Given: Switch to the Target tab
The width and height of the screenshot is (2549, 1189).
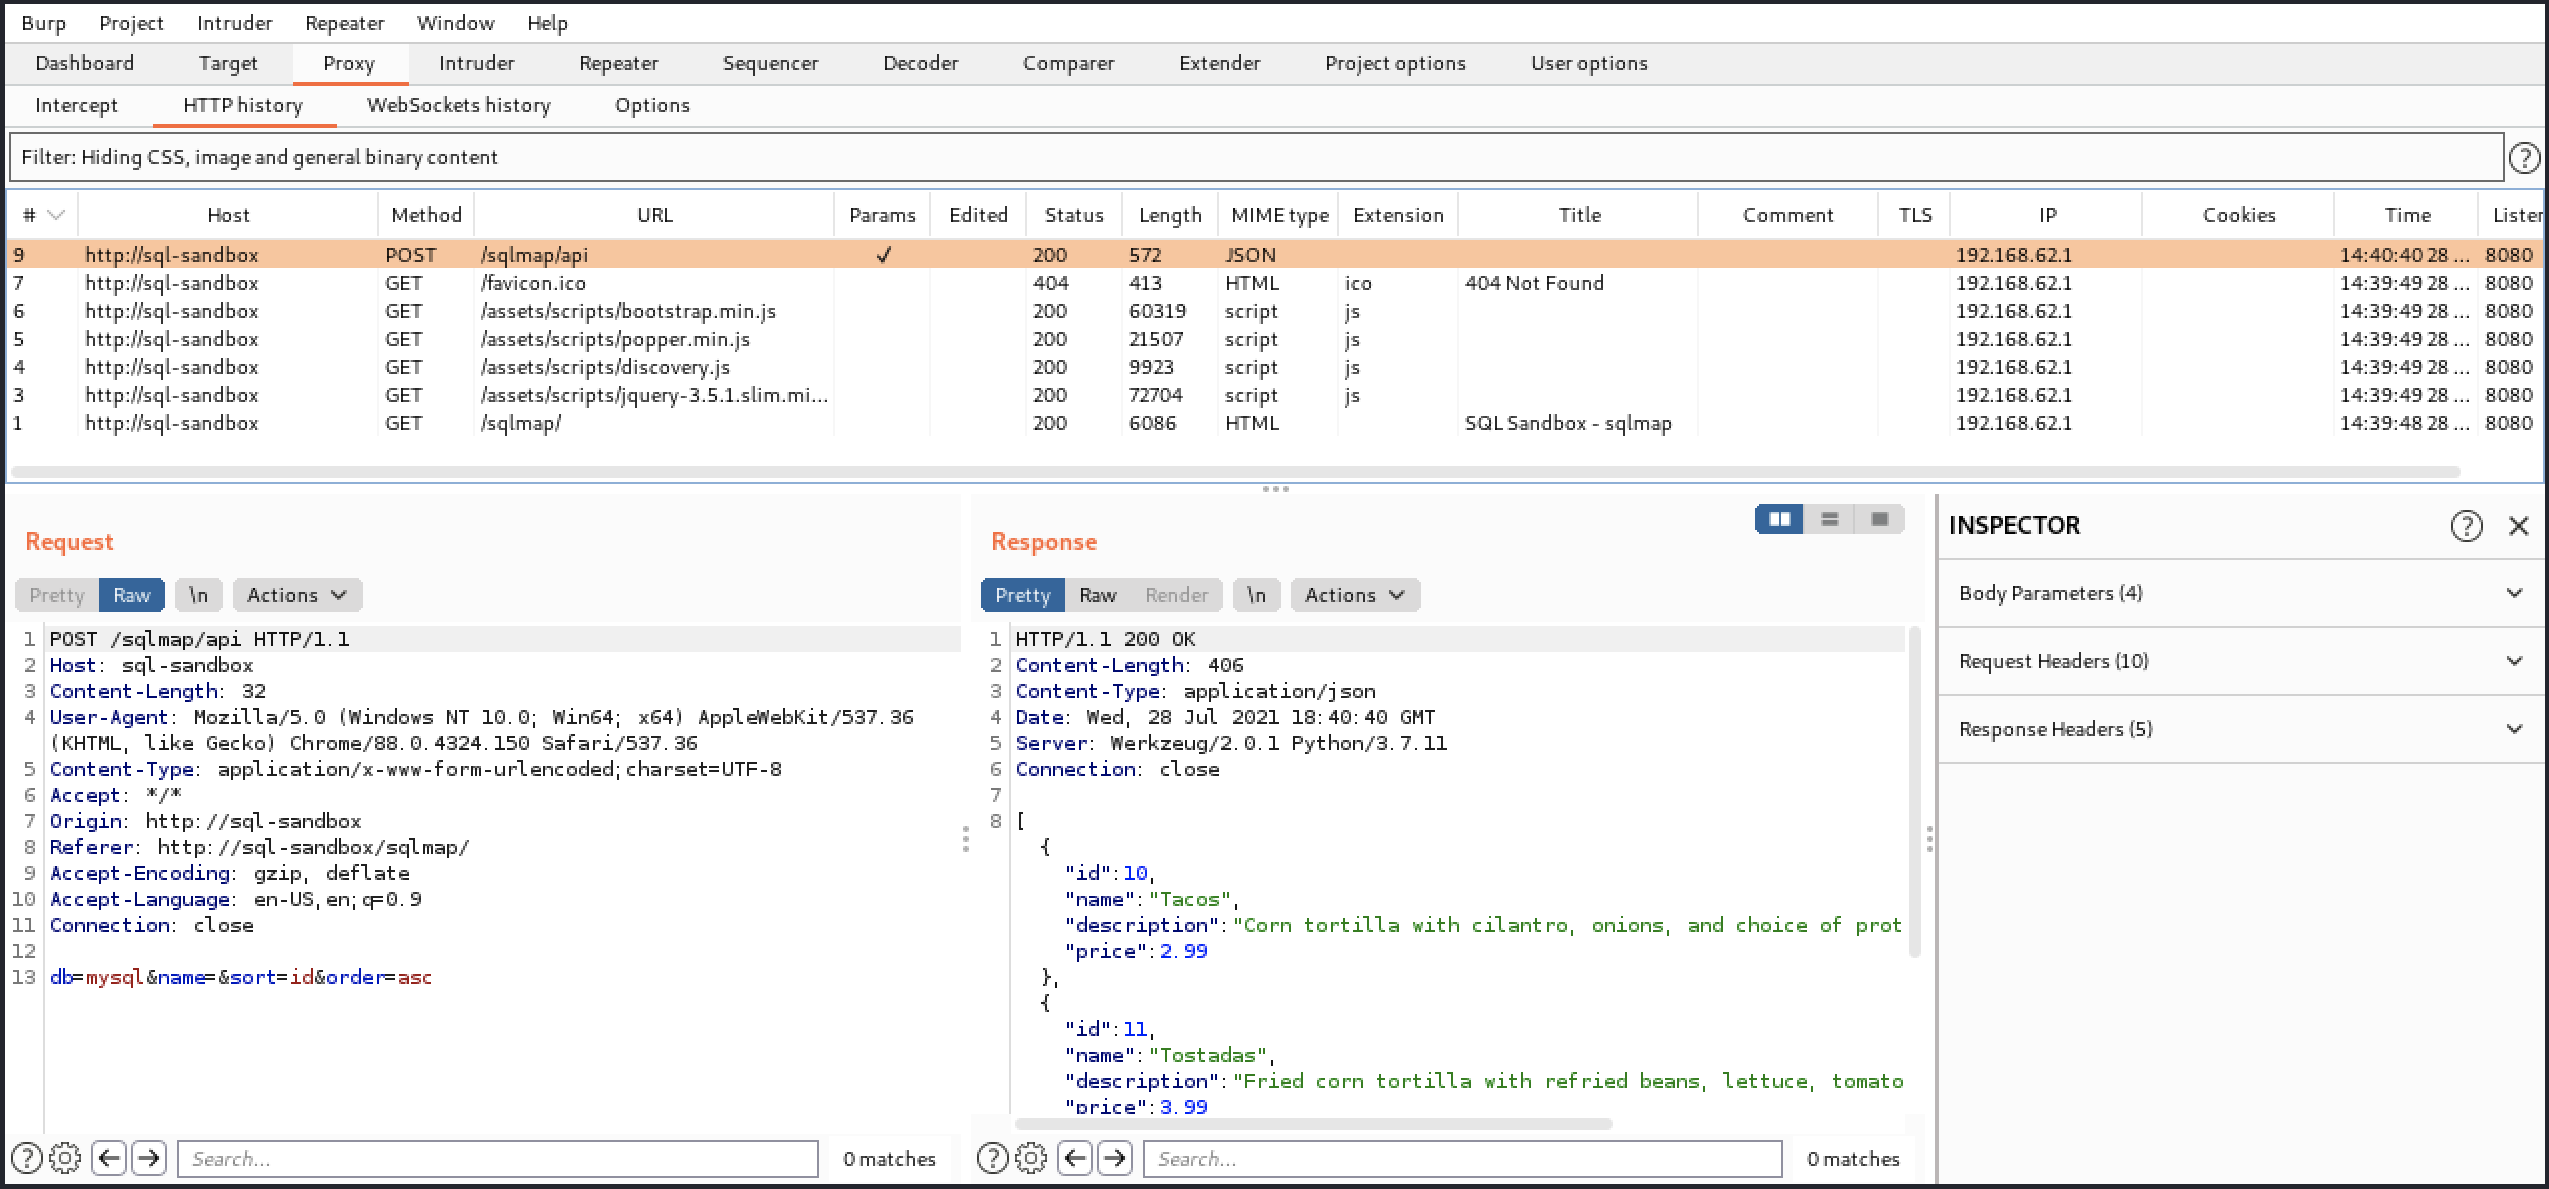Looking at the screenshot, I should point(227,63).
